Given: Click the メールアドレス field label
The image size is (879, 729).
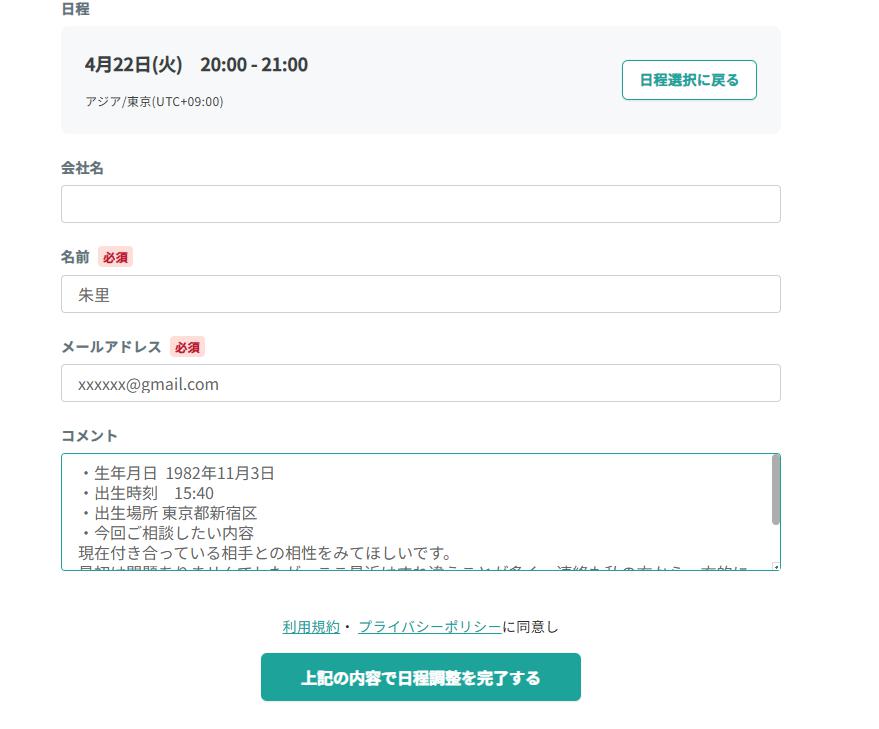Looking at the screenshot, I should [x=111, y=347].
